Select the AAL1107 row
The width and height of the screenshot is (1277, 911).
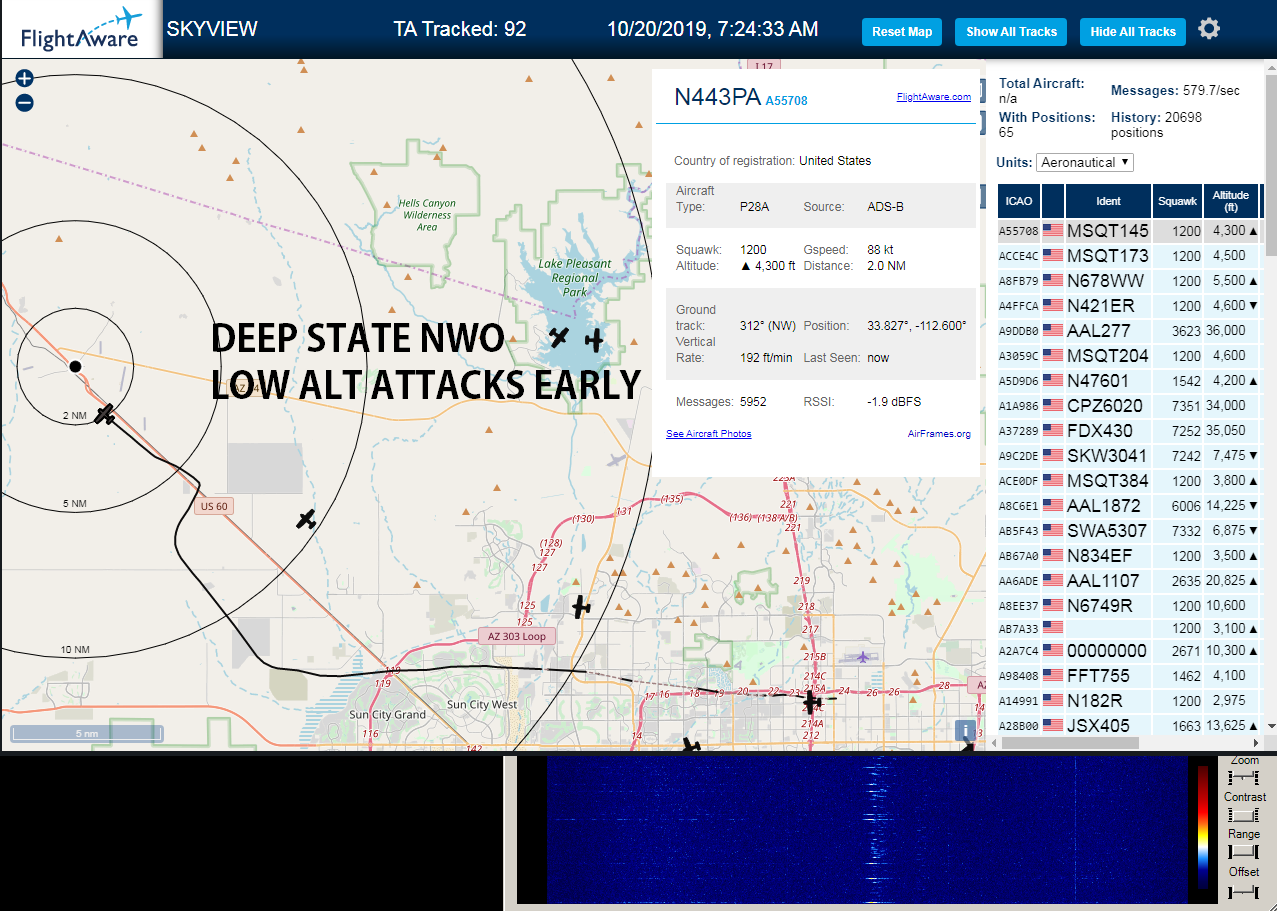1129,580
